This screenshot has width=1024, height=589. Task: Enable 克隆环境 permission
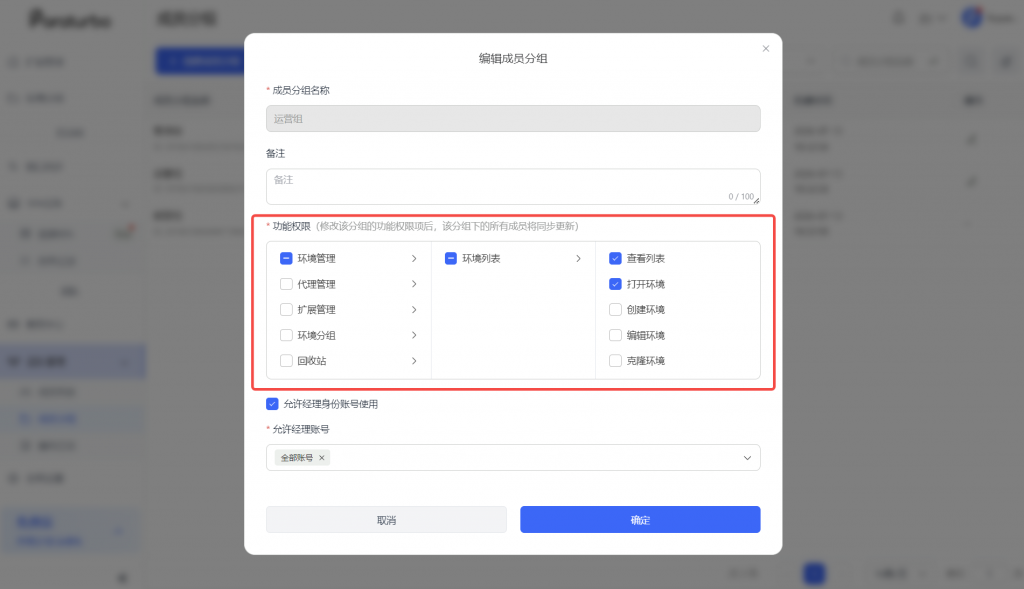(615, 360)
